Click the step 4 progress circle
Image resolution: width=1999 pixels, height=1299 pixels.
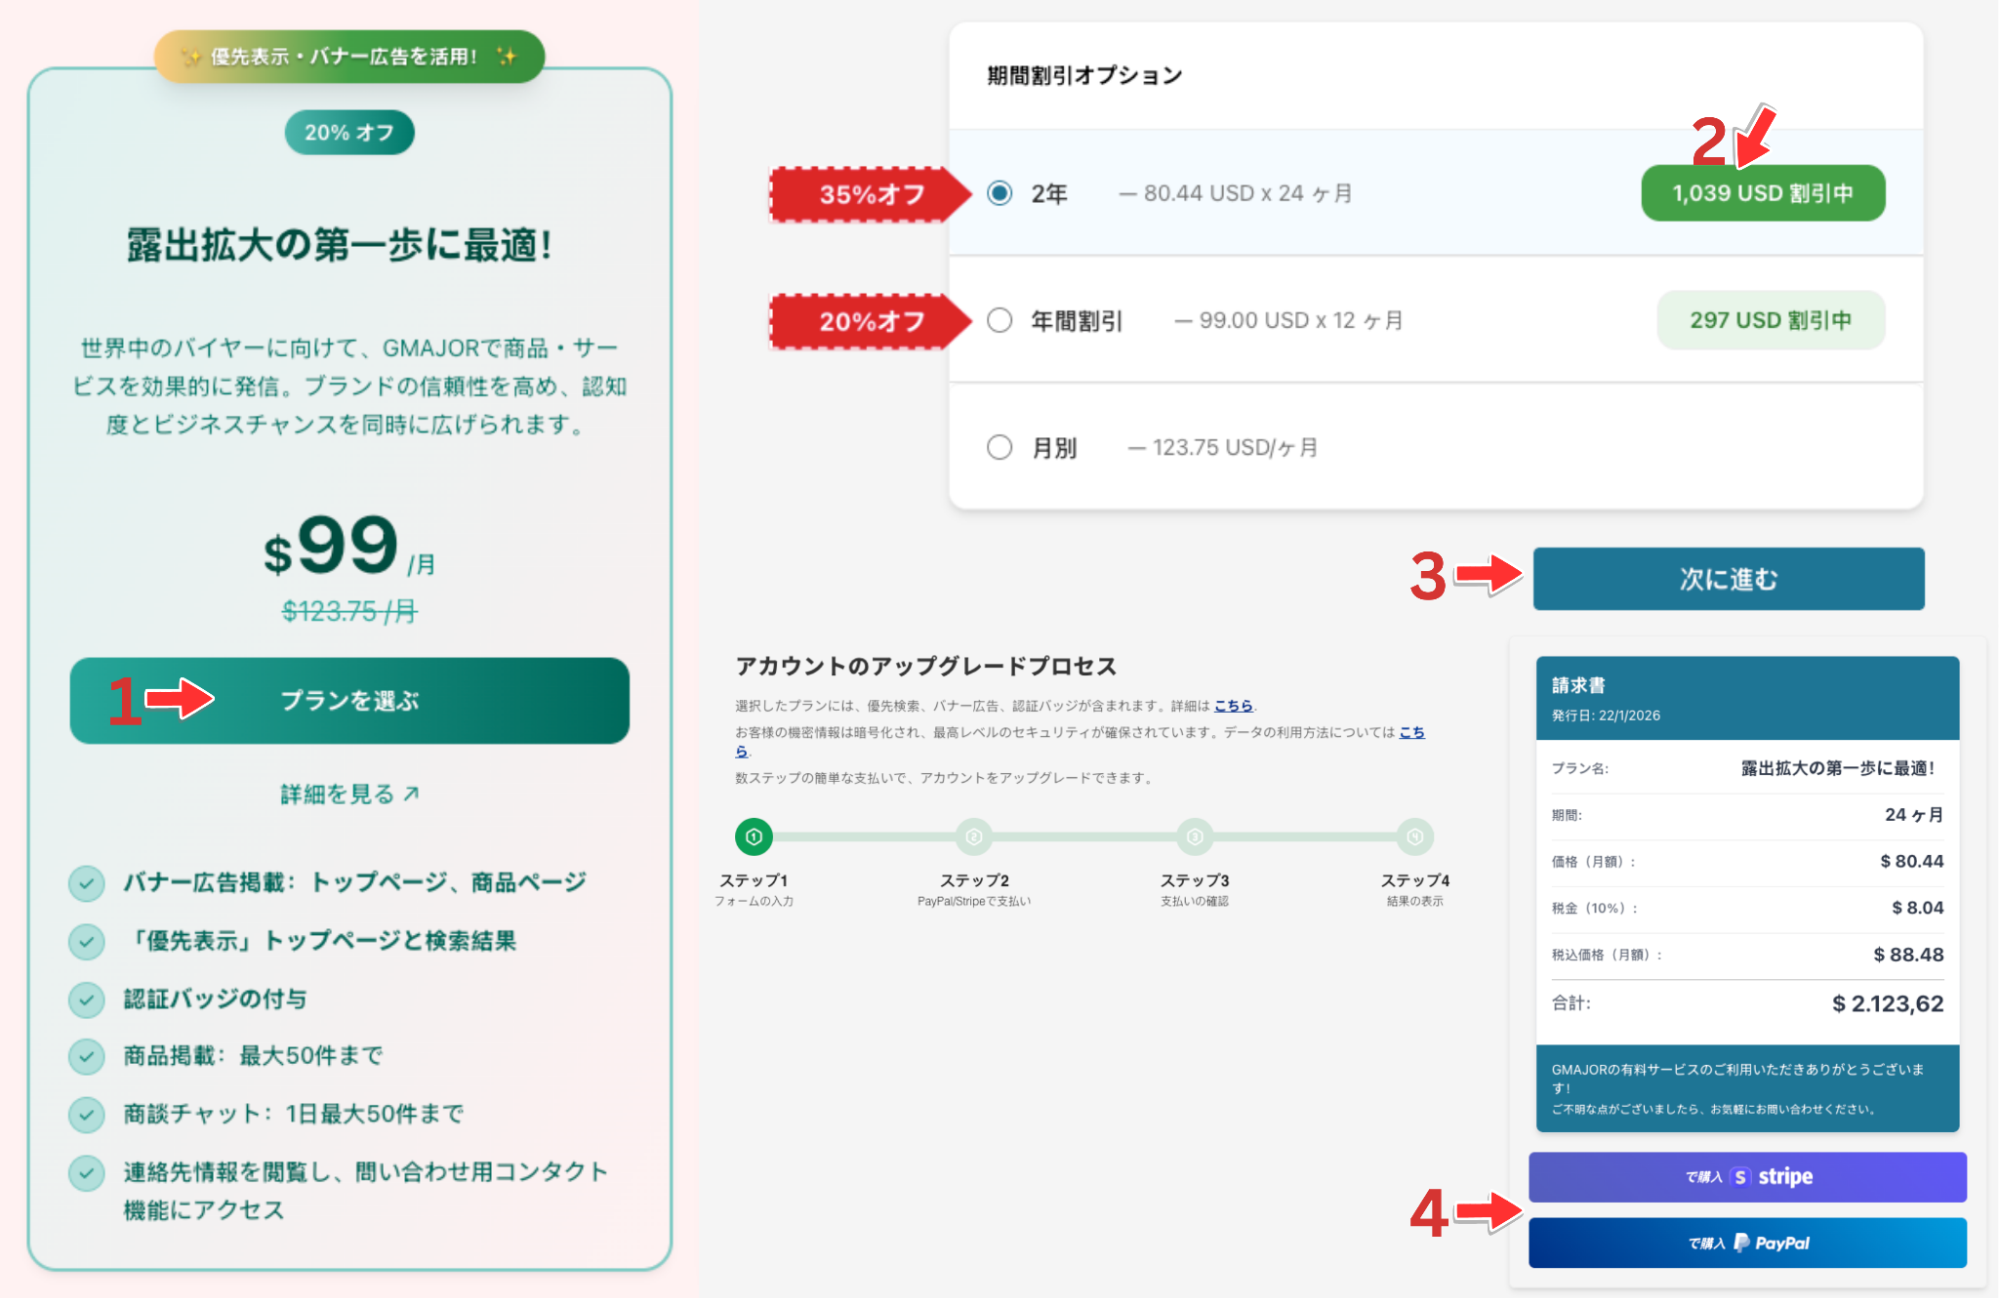coord(1414,836)
